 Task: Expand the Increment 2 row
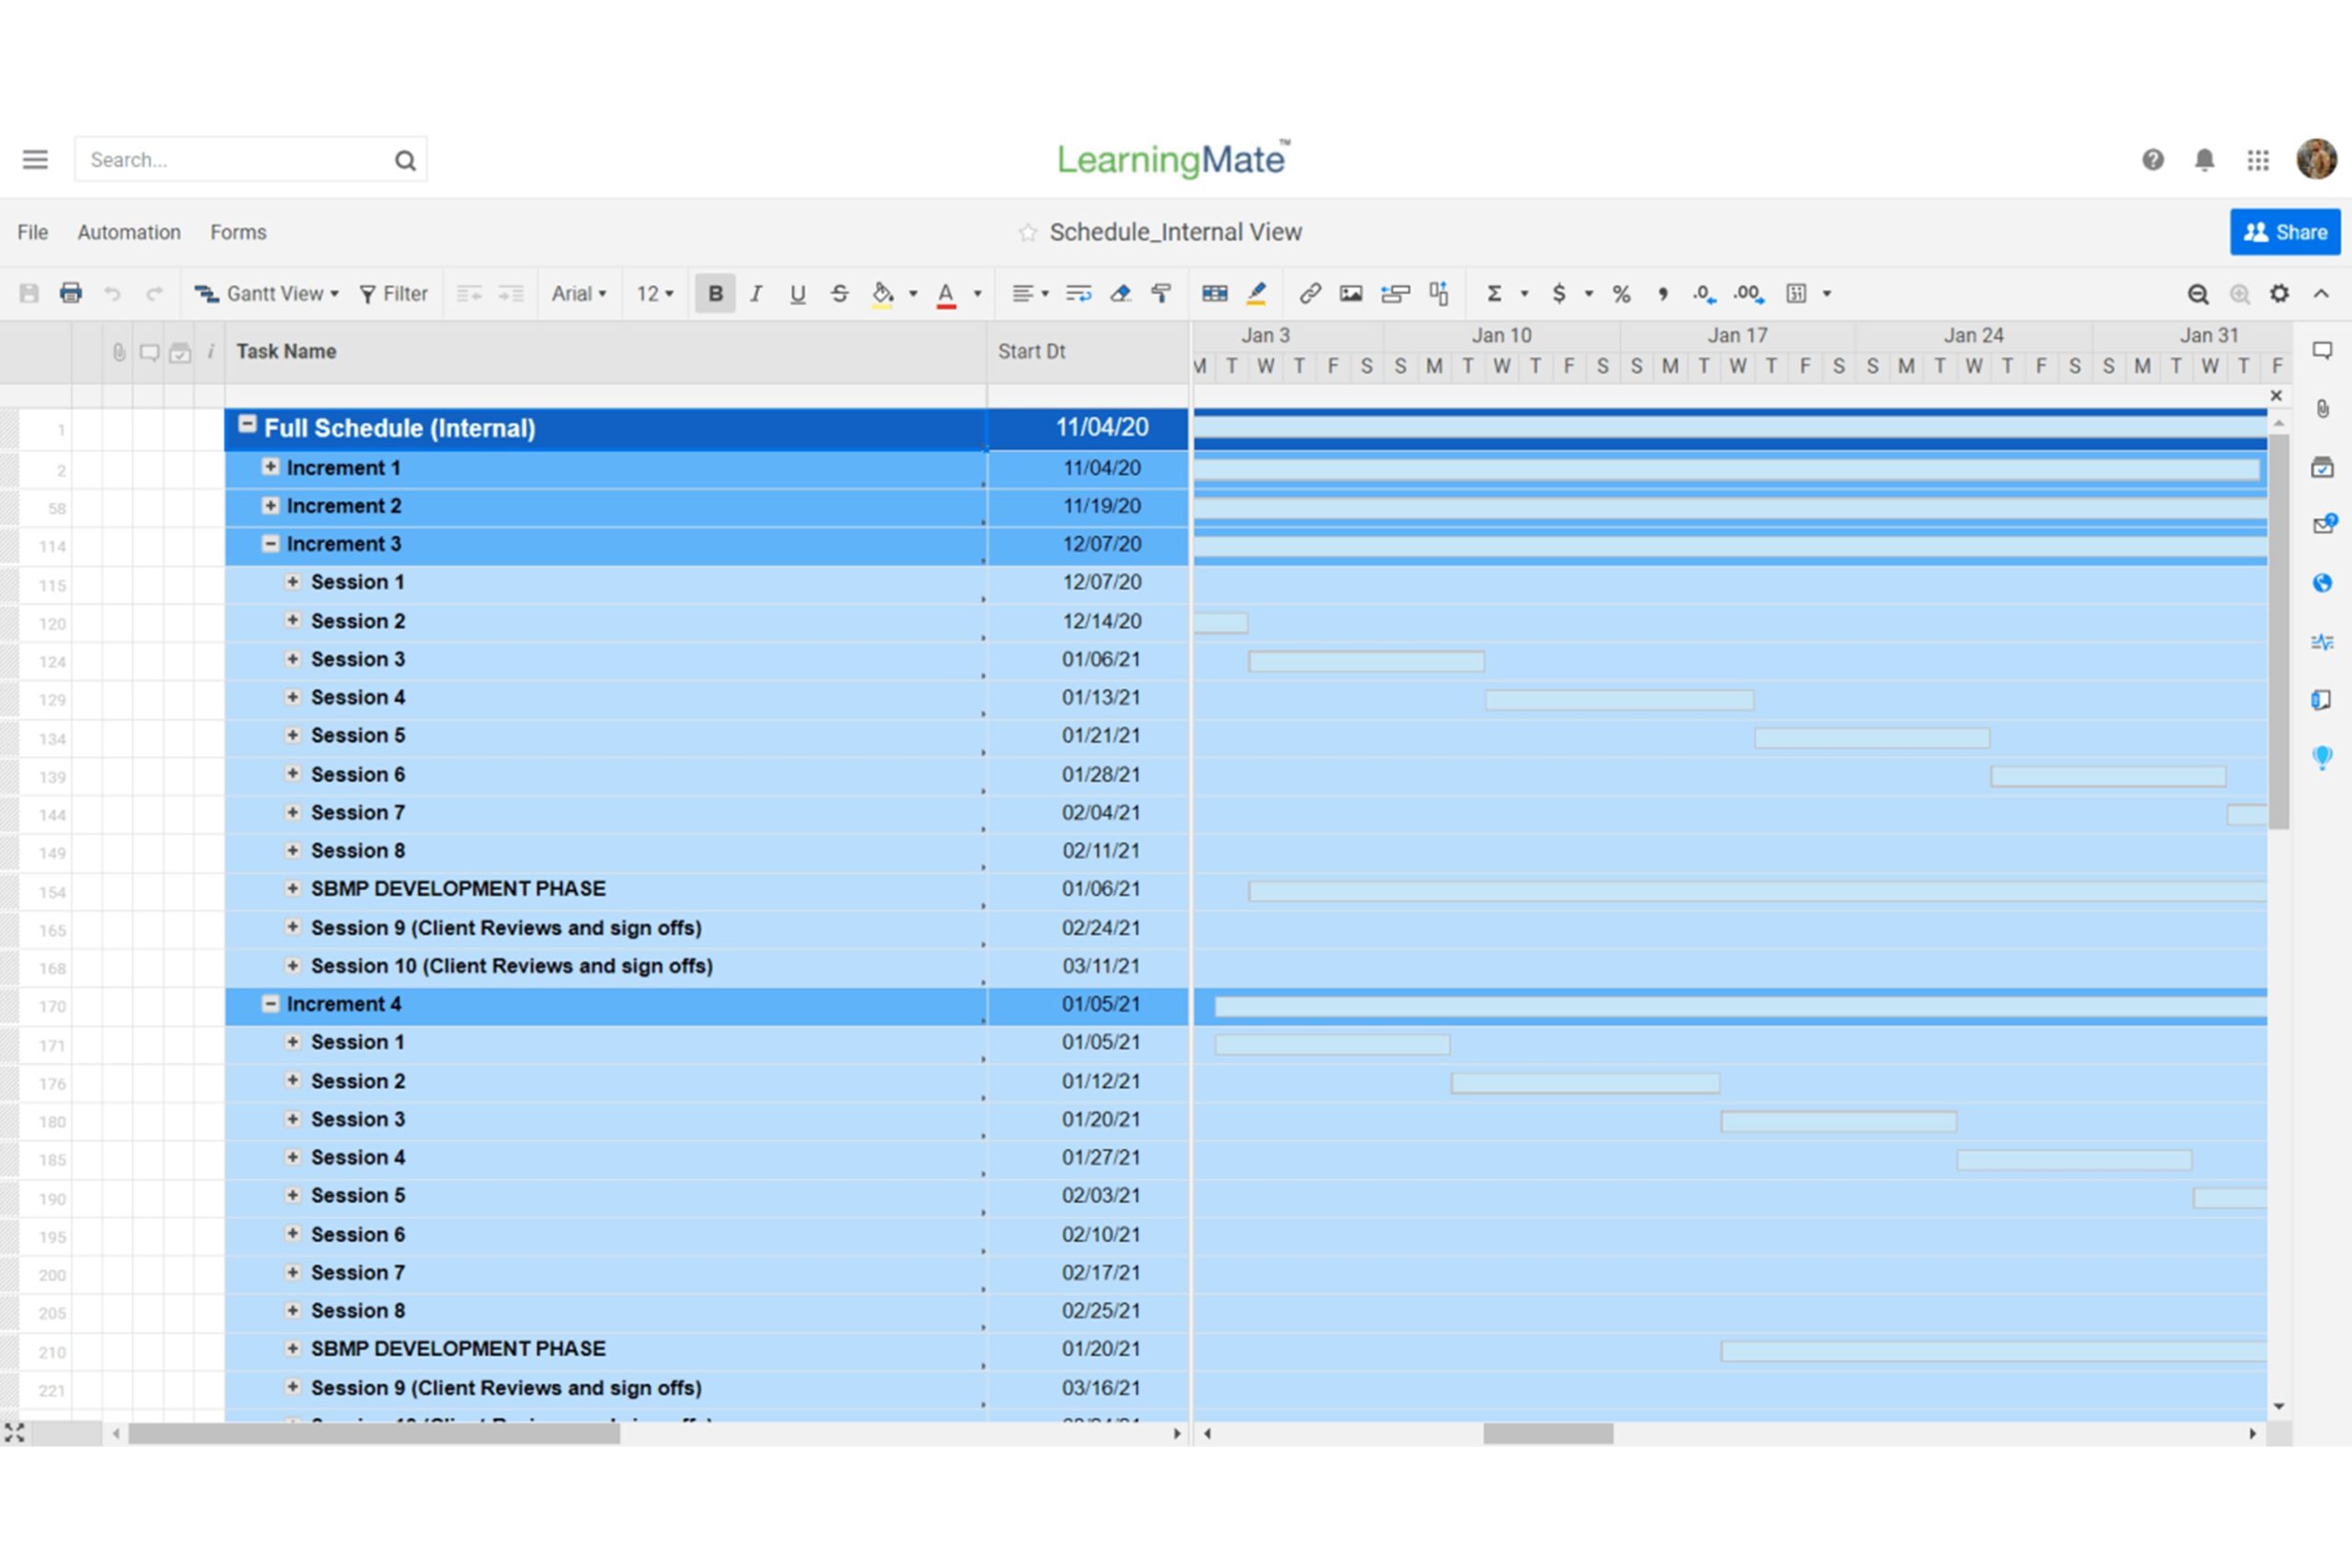[270, 505]
